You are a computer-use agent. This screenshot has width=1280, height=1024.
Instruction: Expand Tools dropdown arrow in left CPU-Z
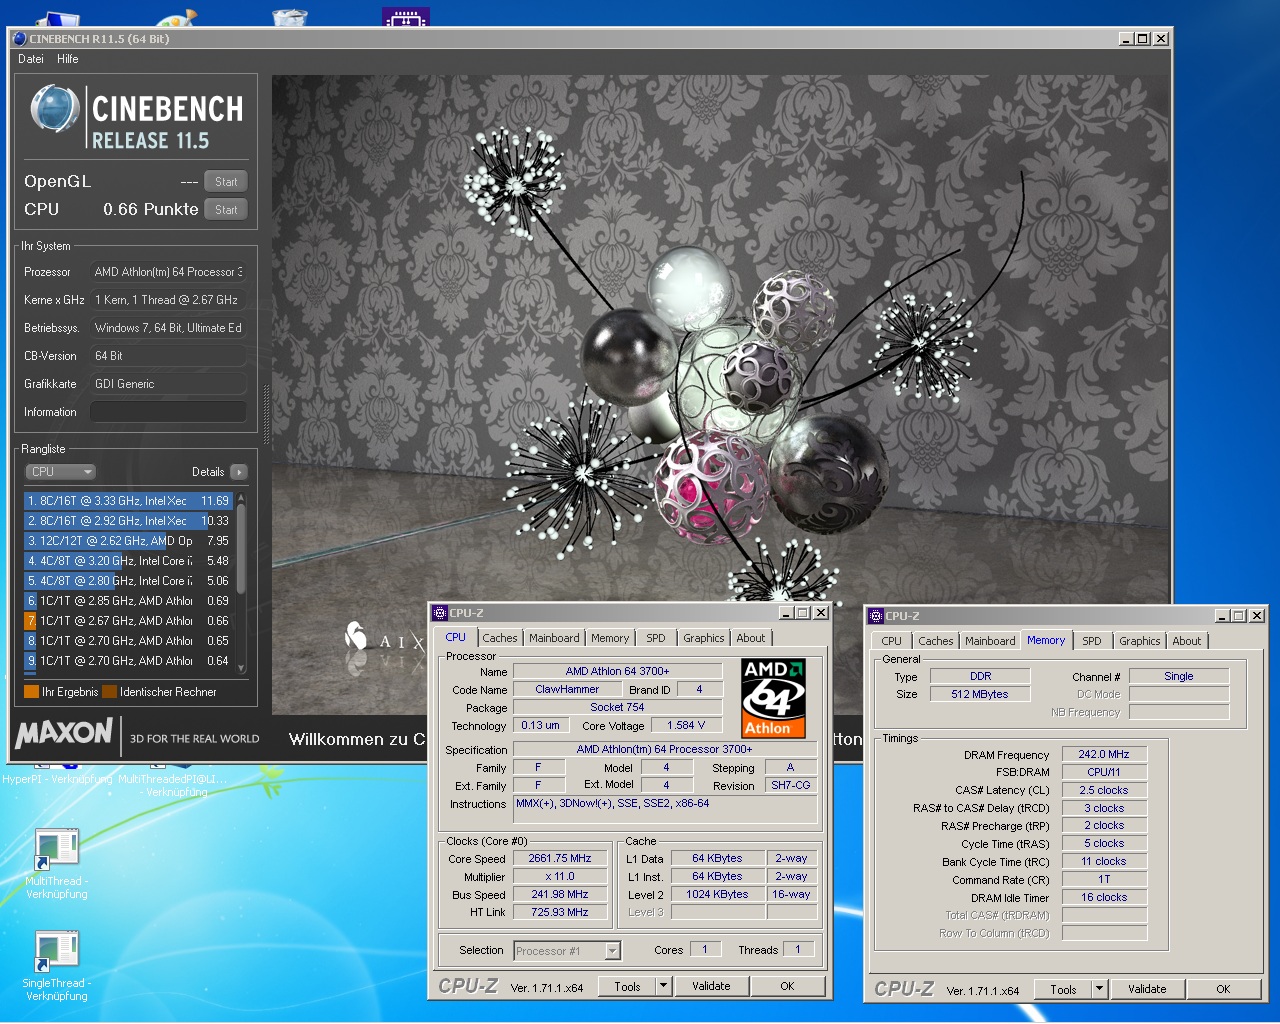[663, 986]
